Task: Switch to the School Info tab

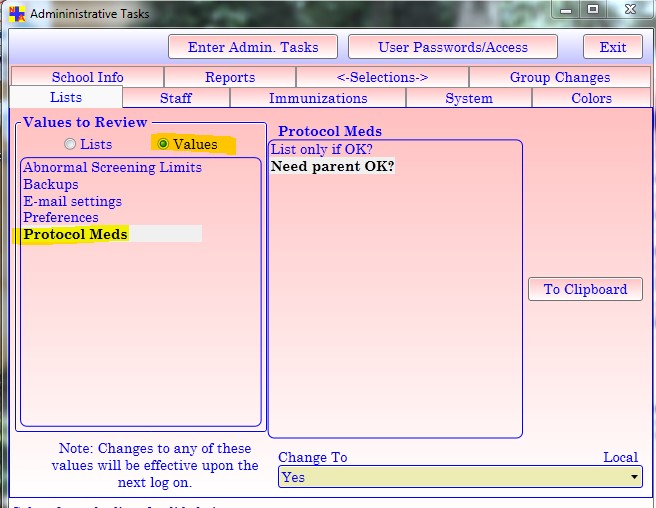Action: [87, 77]
